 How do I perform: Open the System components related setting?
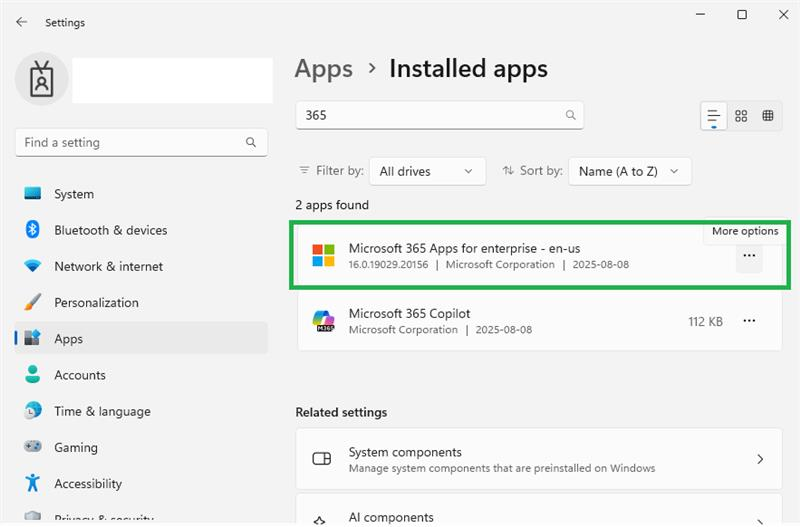pos(539,459)
